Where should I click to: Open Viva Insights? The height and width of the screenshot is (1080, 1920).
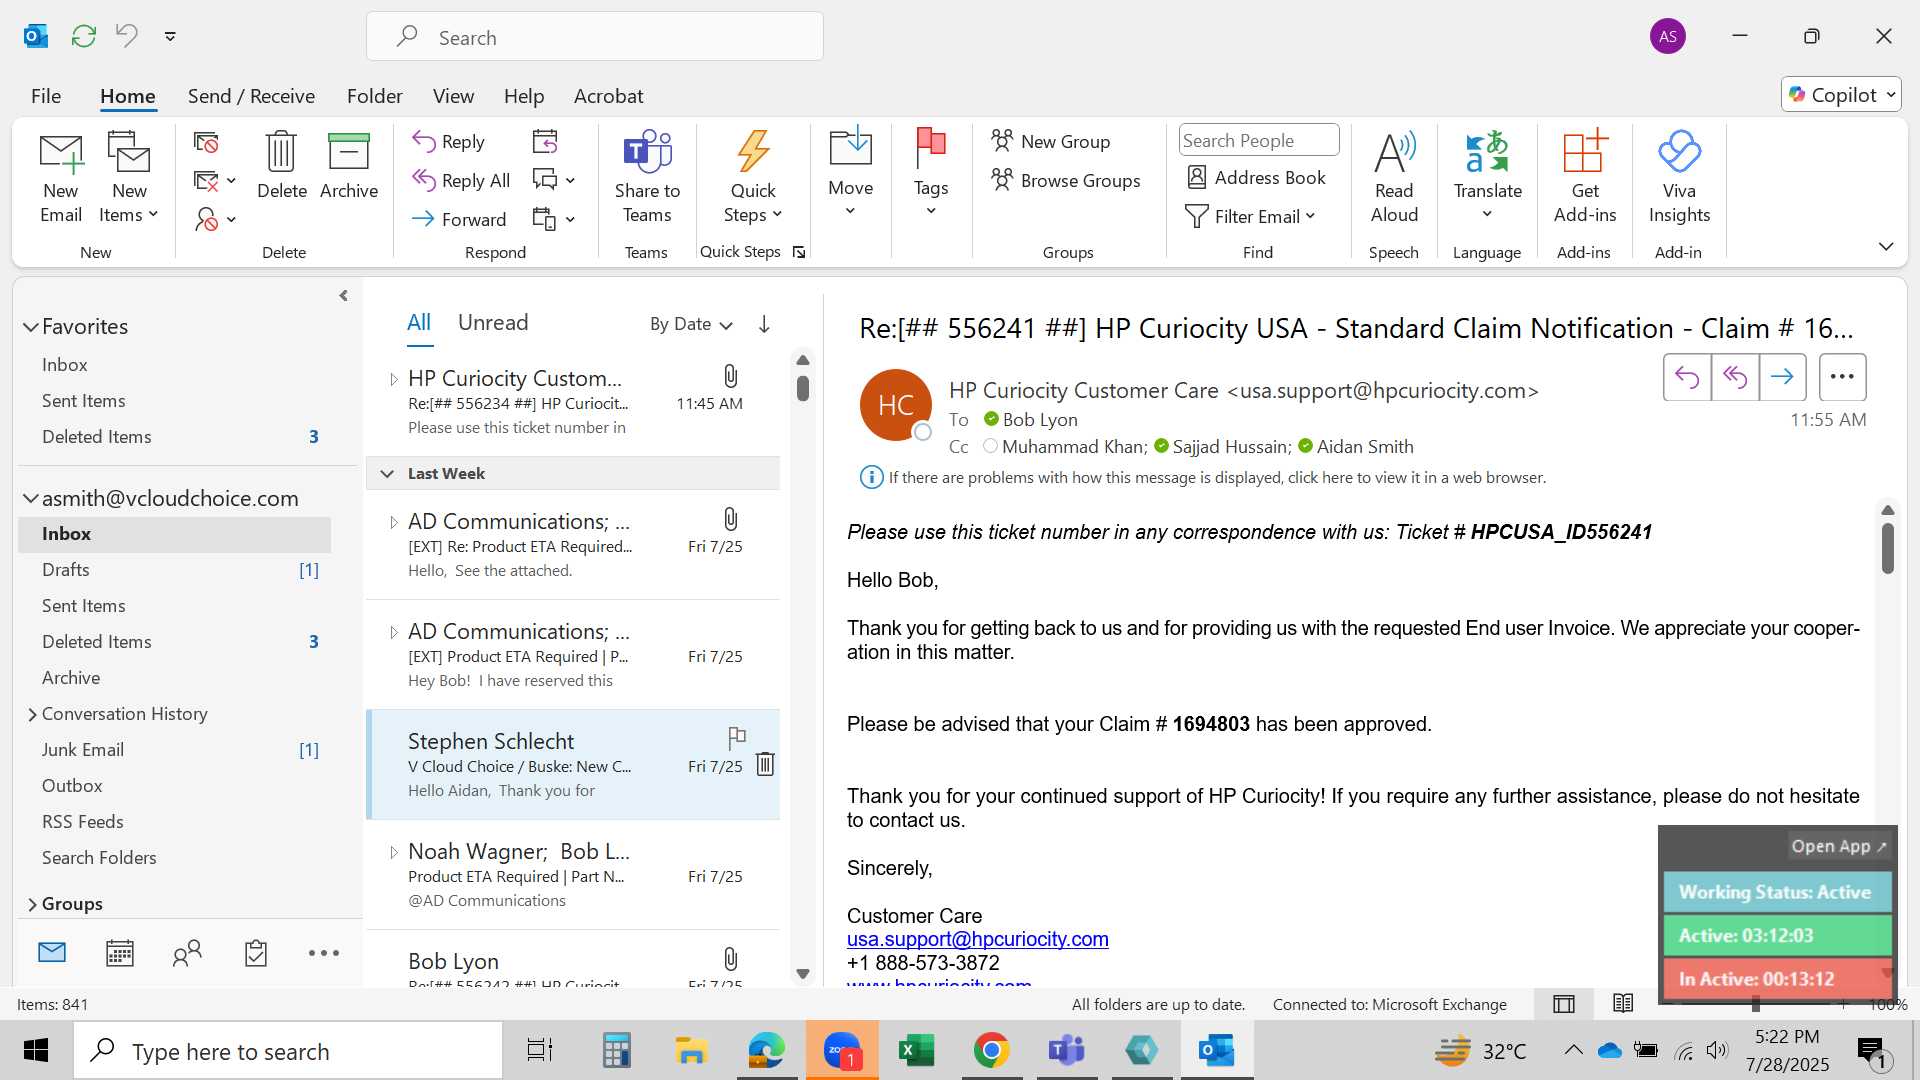coord(1679,178)
